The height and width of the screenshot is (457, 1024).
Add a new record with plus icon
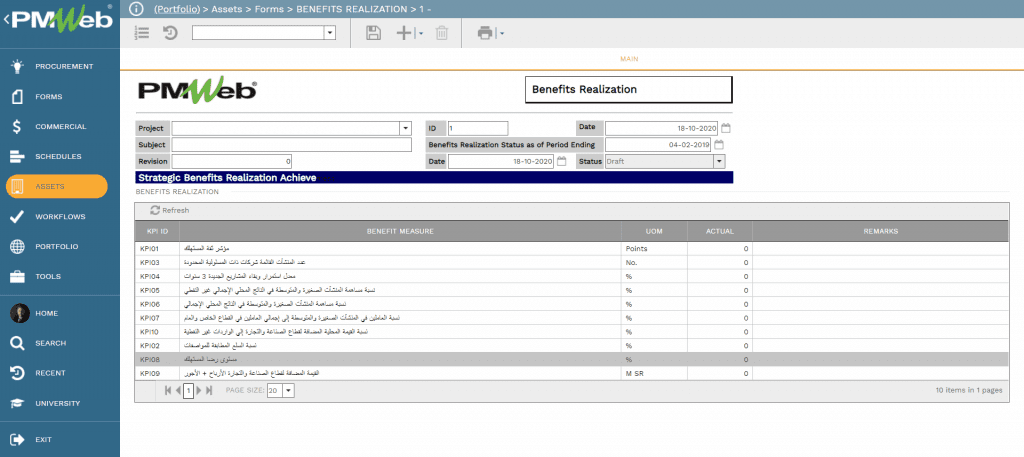pyautogui.click(x=405, y=33)
